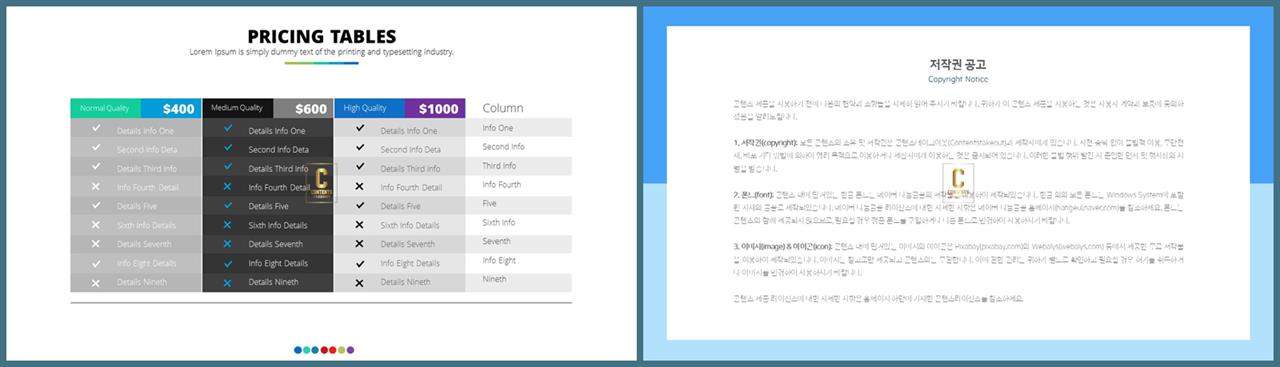Click the cross beside Normal Quality Sixth Info Details
Viewport: 1280px width, 367px height.
coord(96,224)
